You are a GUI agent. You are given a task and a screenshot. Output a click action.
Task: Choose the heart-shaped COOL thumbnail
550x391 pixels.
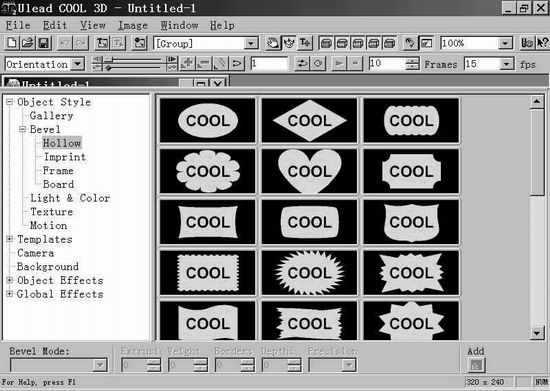[309, 171]
